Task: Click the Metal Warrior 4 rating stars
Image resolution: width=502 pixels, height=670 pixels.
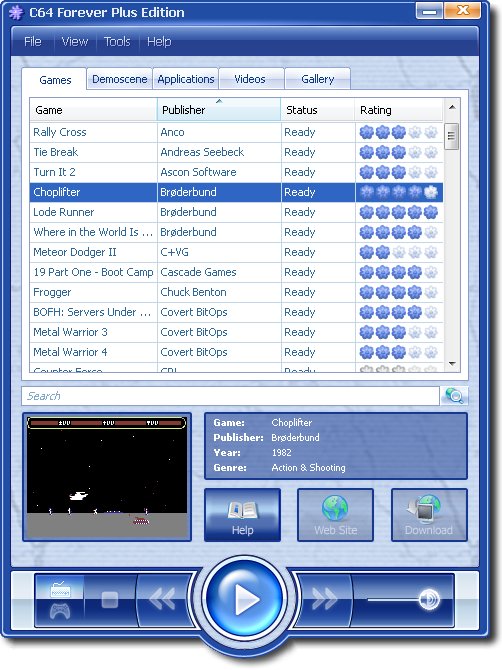Action: tap(399, 353)
